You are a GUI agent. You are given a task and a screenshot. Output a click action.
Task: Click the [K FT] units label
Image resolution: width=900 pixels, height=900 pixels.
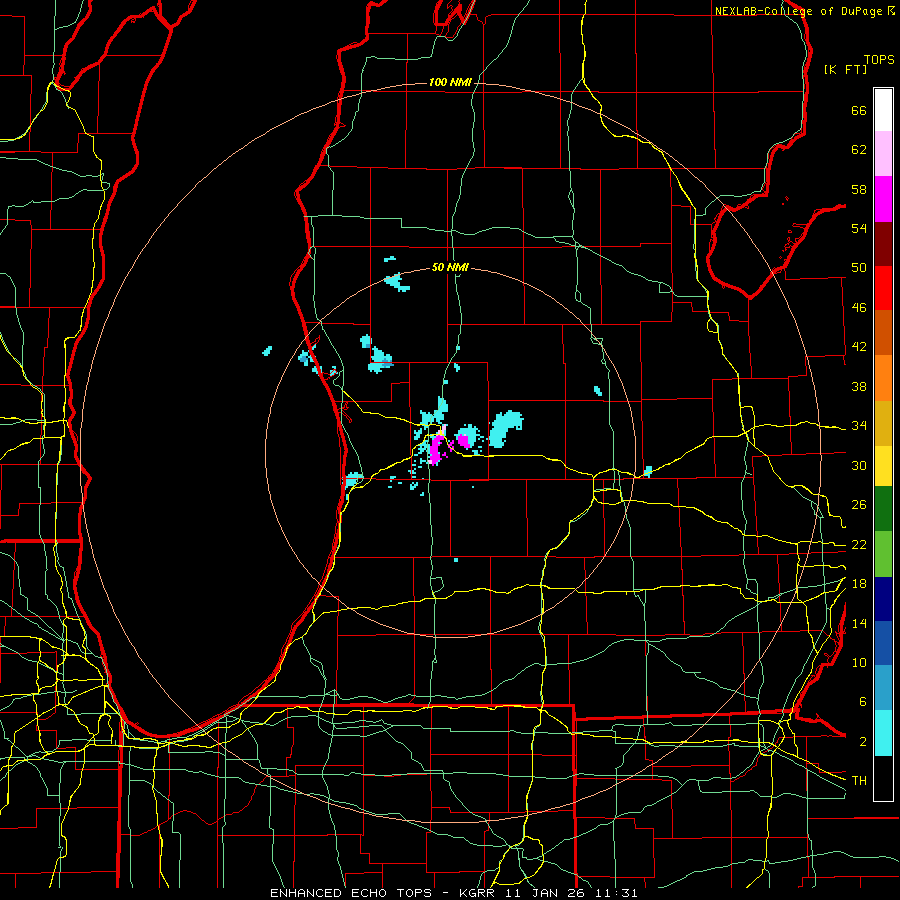(845, 69)
